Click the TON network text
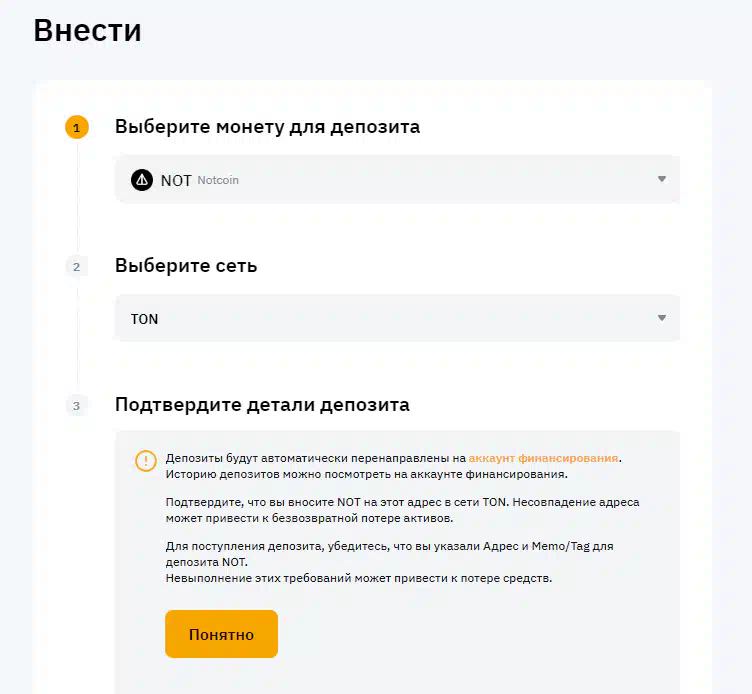The height and width of the screenshot is (694, 752). (x=144, y=319)
